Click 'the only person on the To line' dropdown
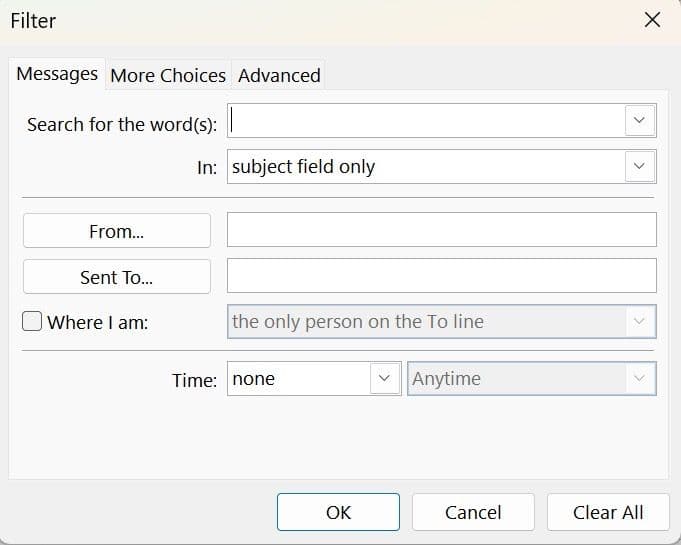 pyautogui.click(x=441, y=322)
